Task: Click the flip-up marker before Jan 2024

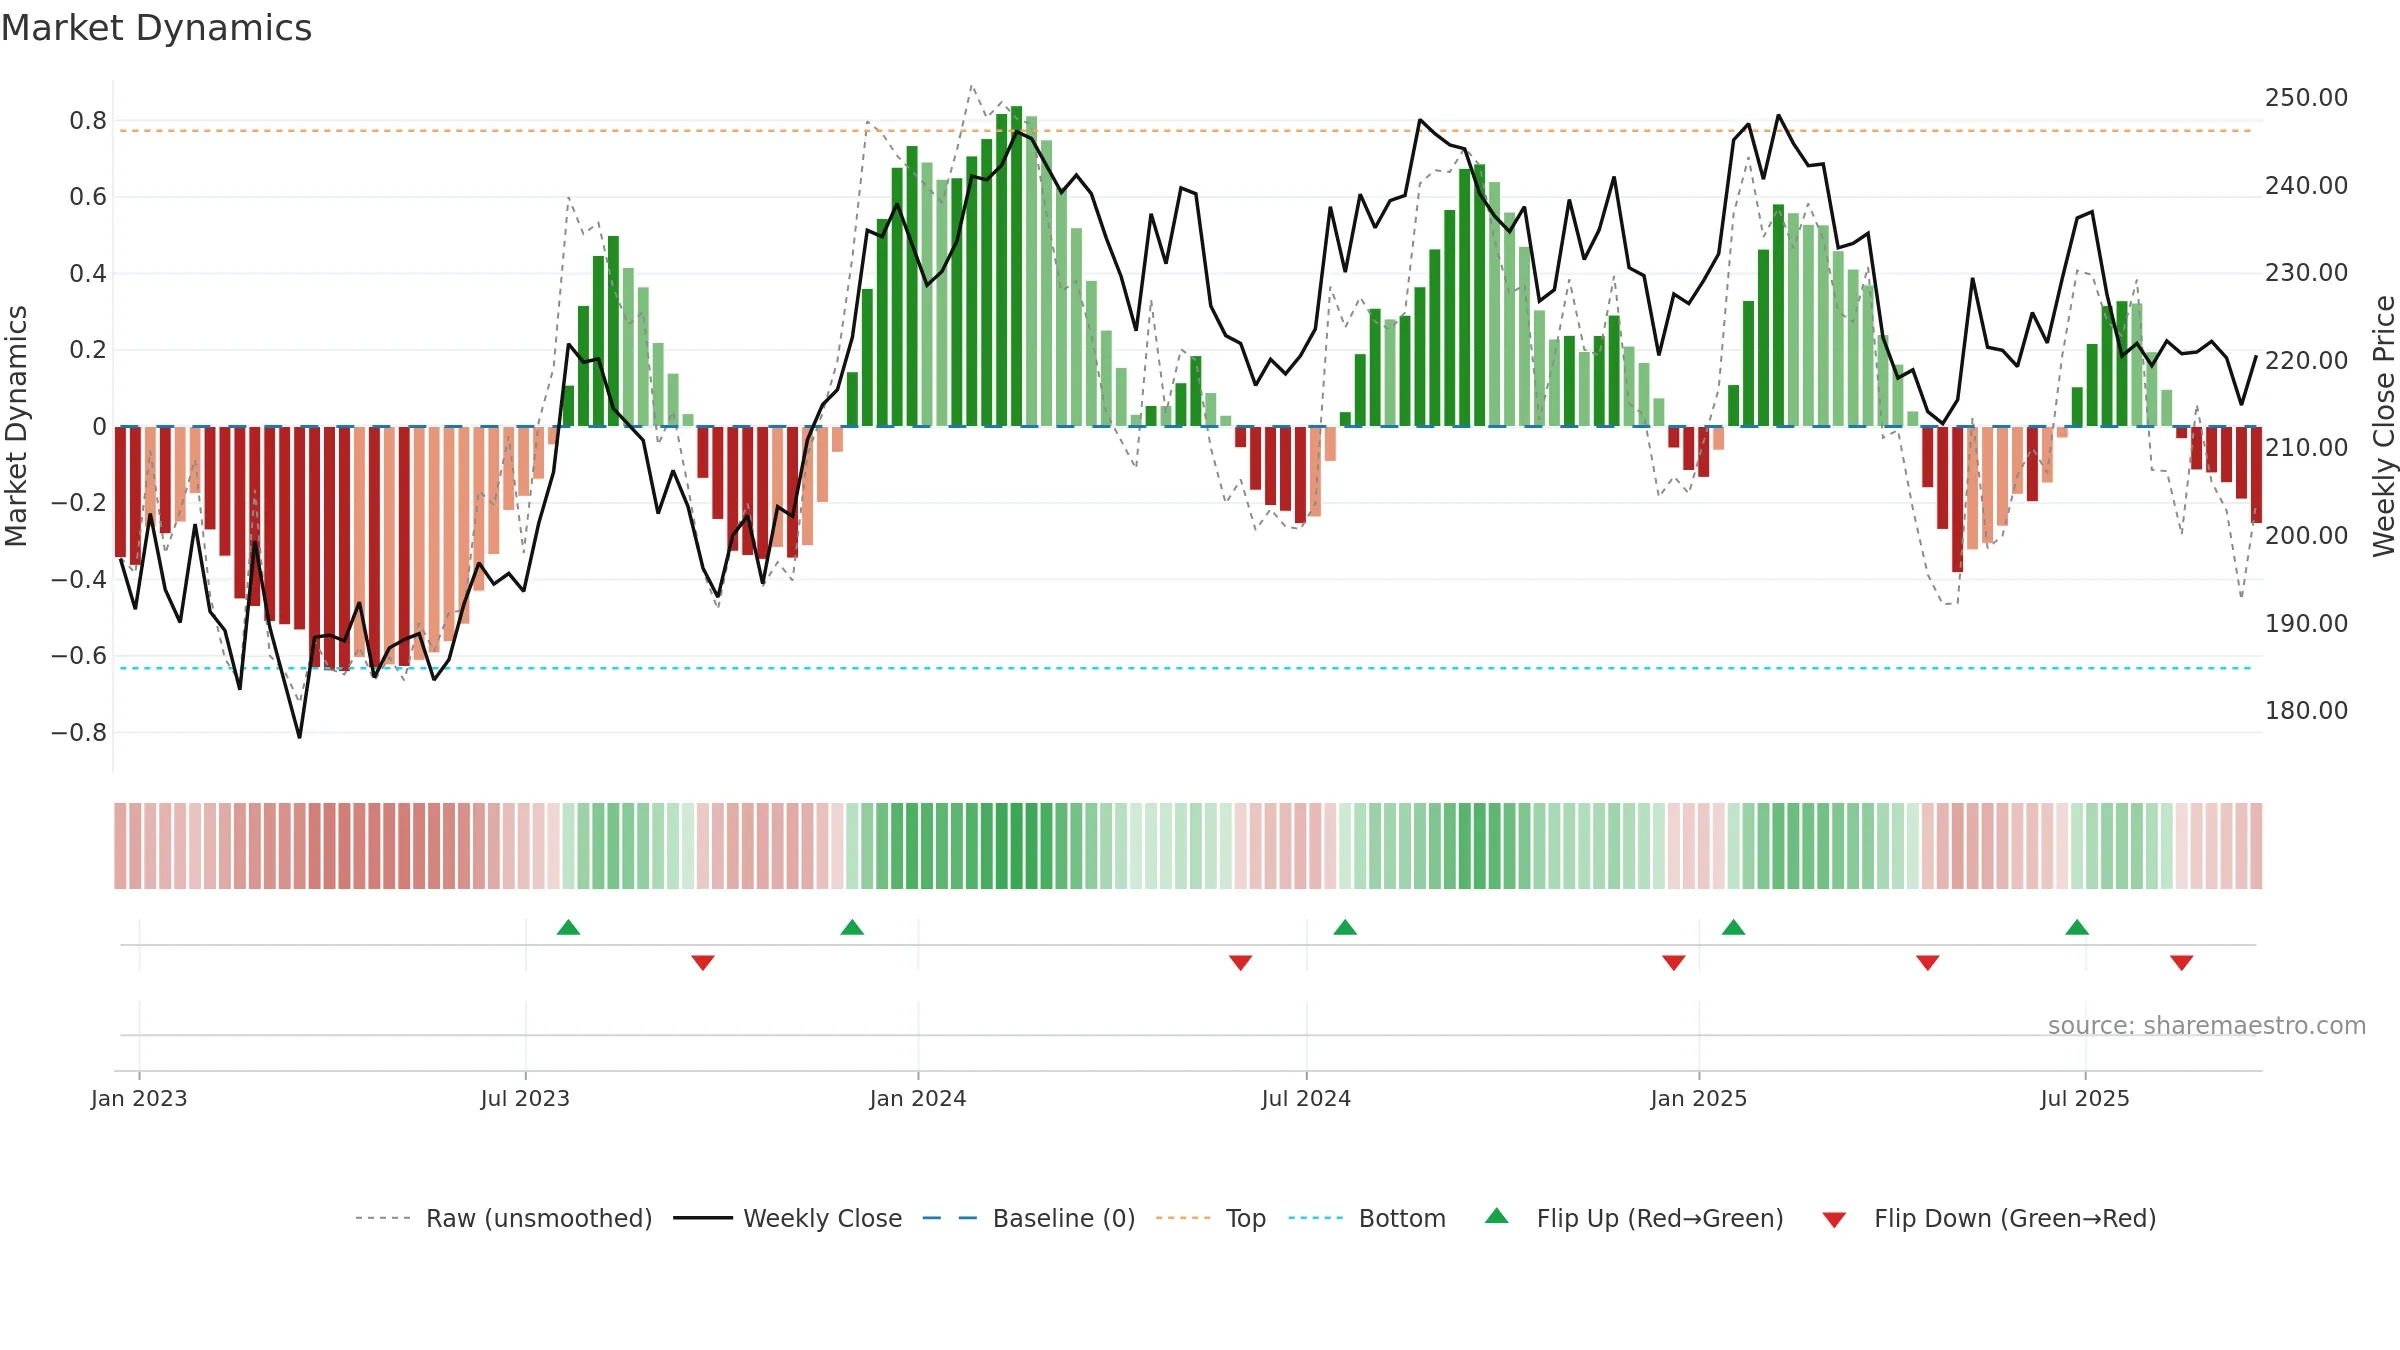Action: [852, 927]
